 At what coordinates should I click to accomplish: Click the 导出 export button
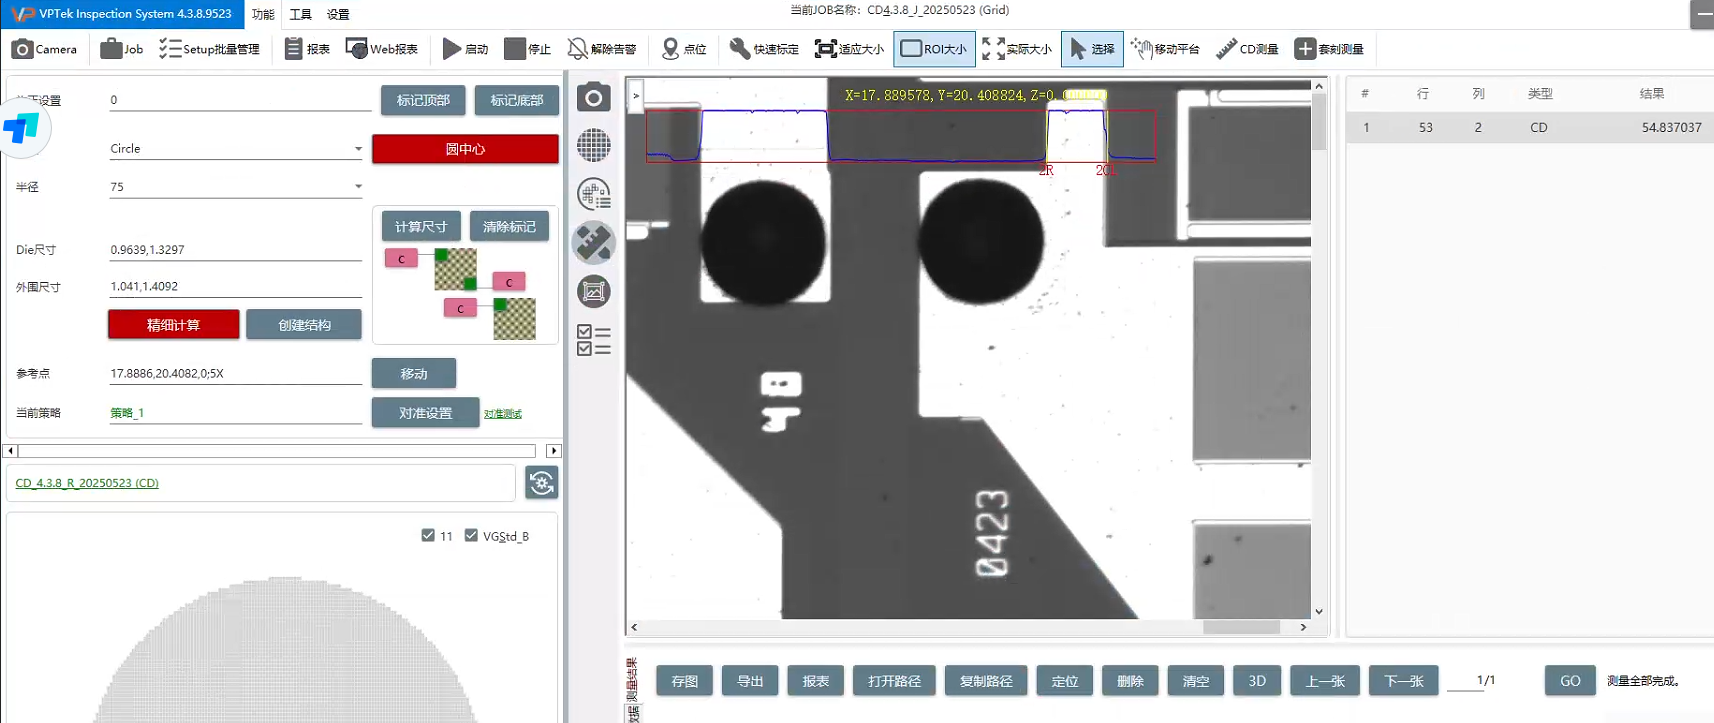(x=750, y=681)
